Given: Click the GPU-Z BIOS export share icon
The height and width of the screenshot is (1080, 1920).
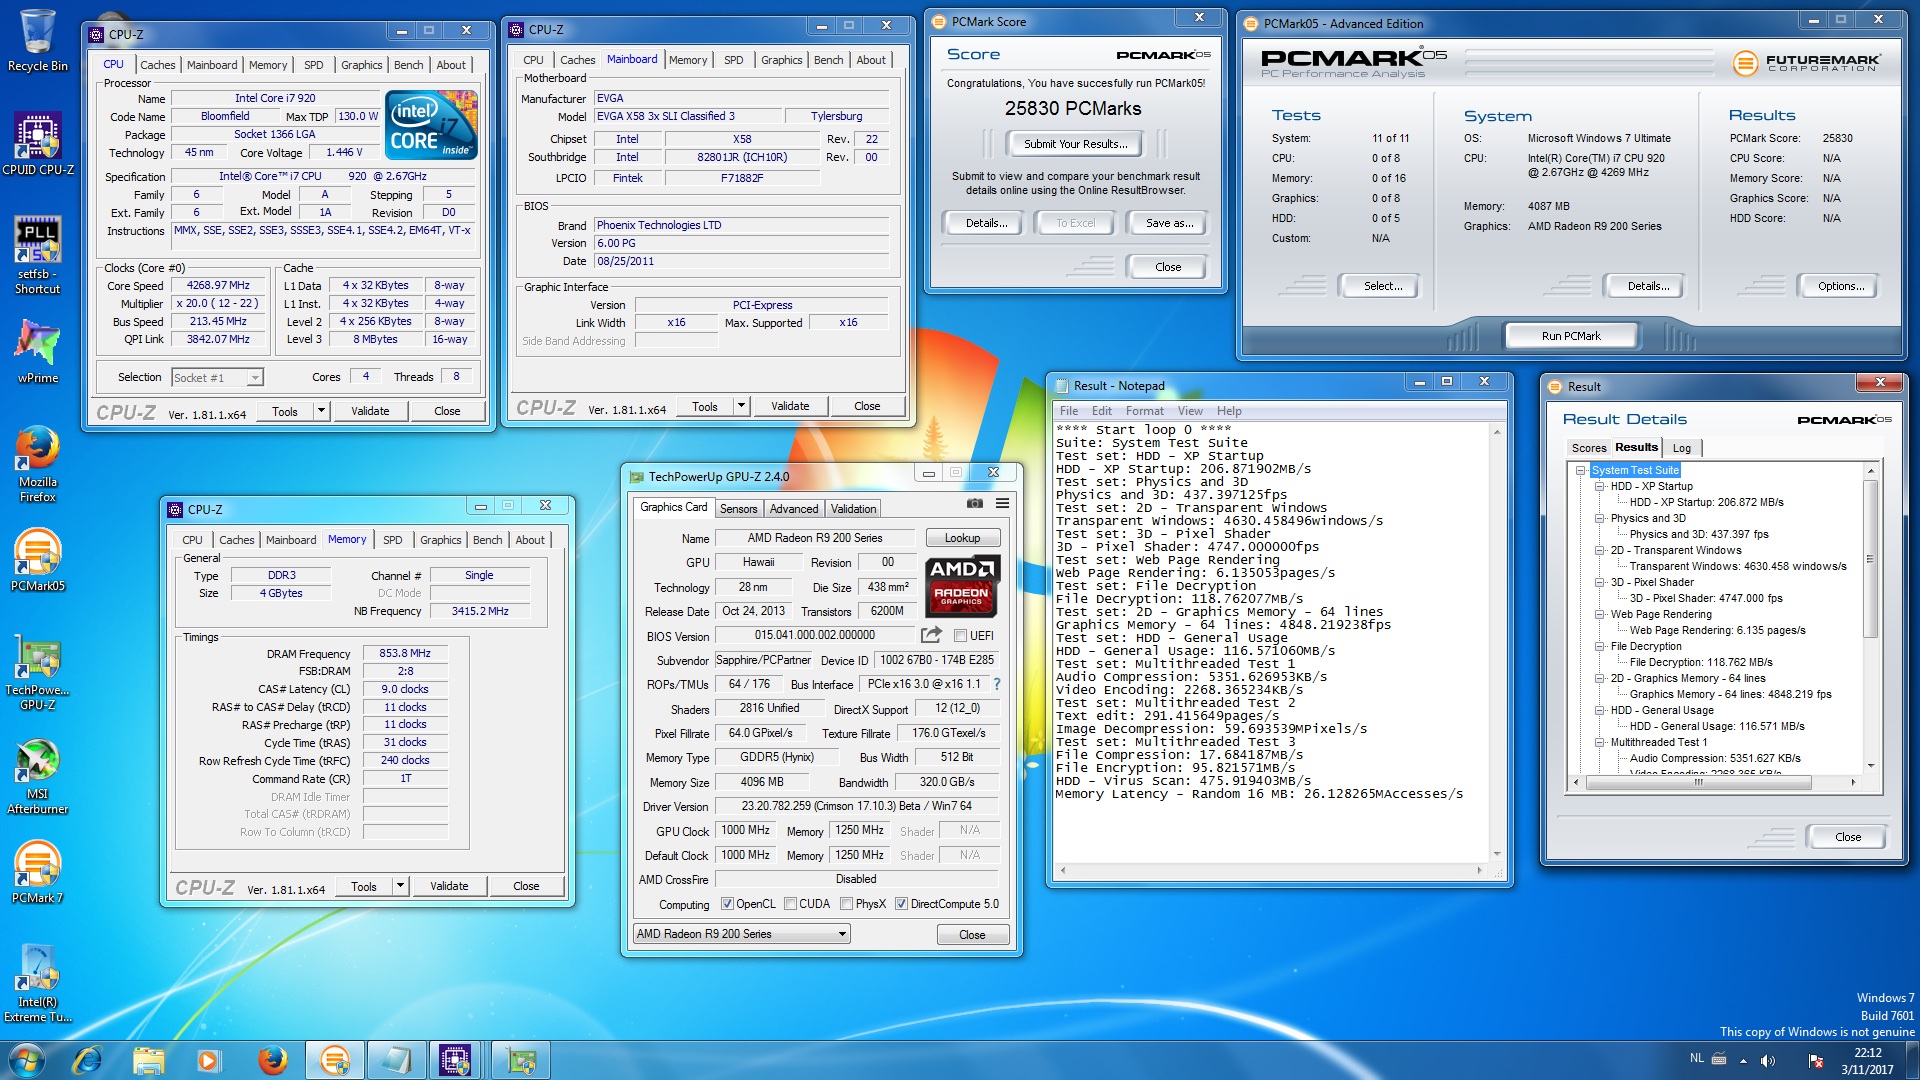Looking at the screenshot, I should tap(931, 635).
